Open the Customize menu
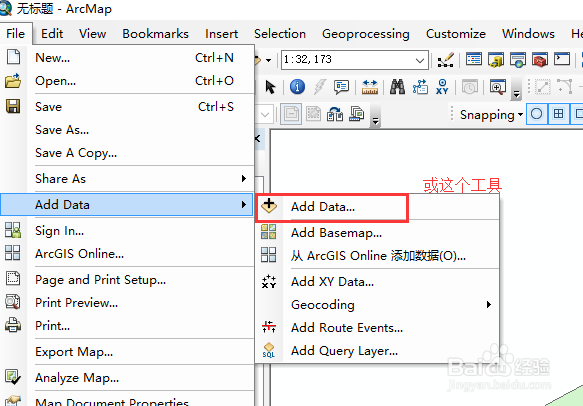The height and width of the screenshot is (406, 583). pyautogui.click(x=455, y=33)
